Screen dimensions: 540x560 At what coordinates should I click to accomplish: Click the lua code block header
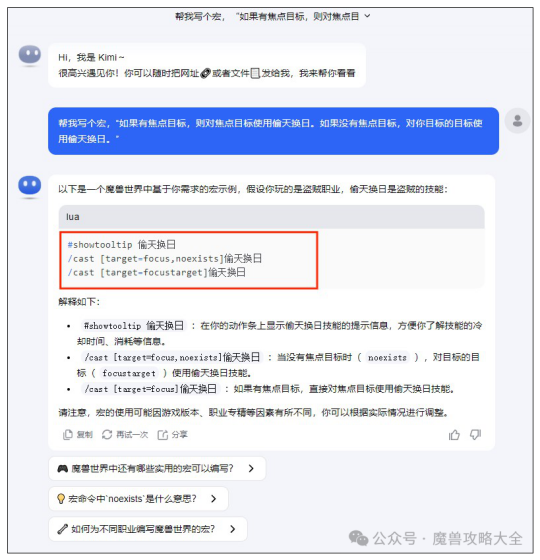(x=272, y=217)
